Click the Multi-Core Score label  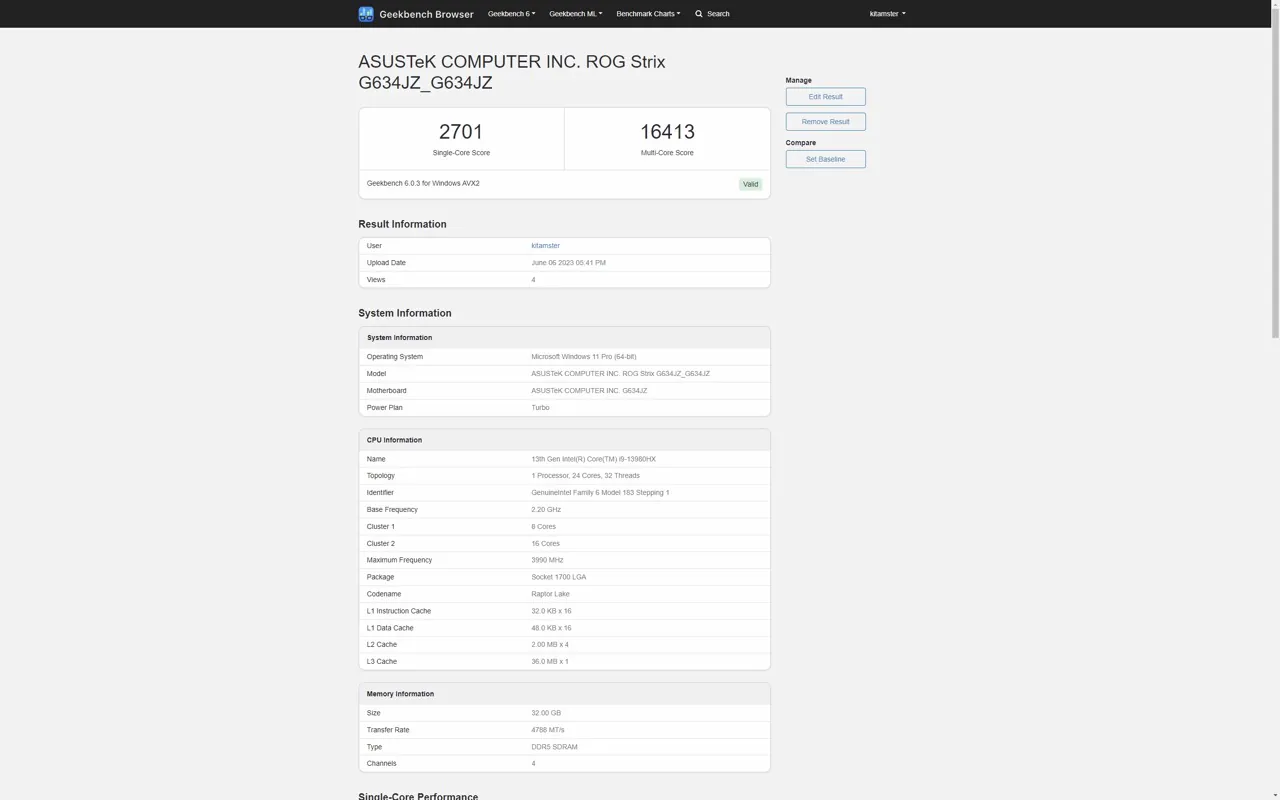click(x=667, y=153)
